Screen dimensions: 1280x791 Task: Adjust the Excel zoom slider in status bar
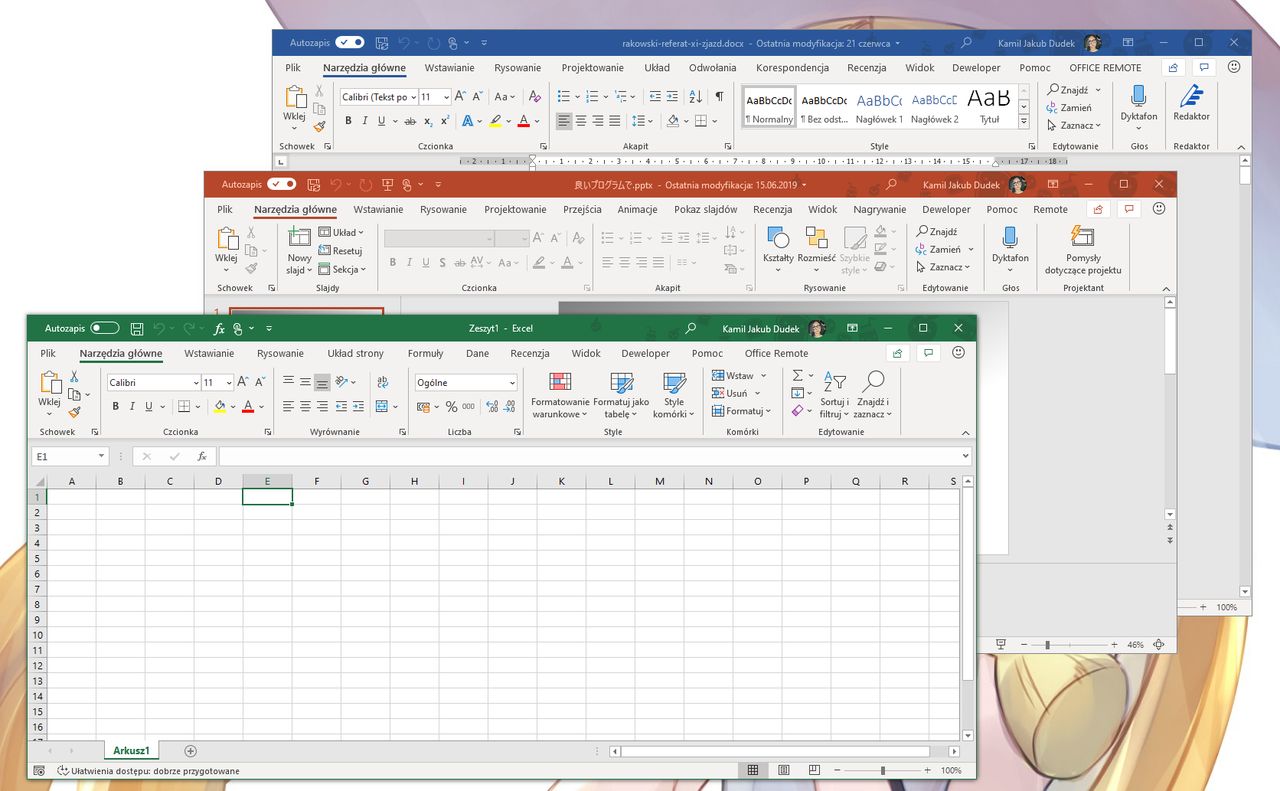pos(883,771)
